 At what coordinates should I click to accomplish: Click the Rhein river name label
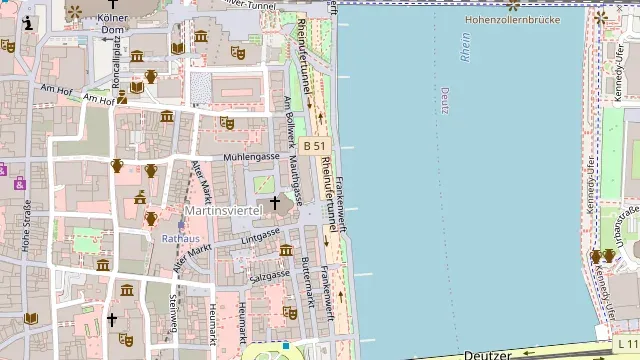click(x=465, y=47)
